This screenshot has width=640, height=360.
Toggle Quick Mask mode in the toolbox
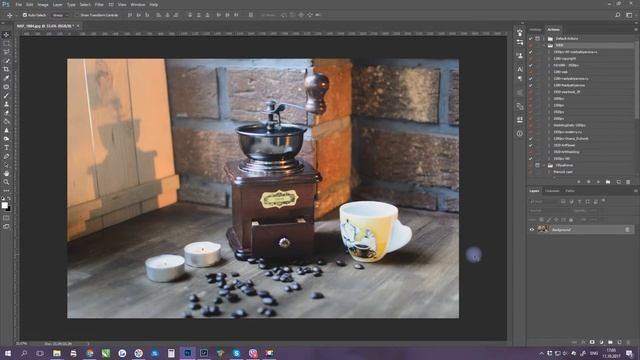[x=6, y=218]
